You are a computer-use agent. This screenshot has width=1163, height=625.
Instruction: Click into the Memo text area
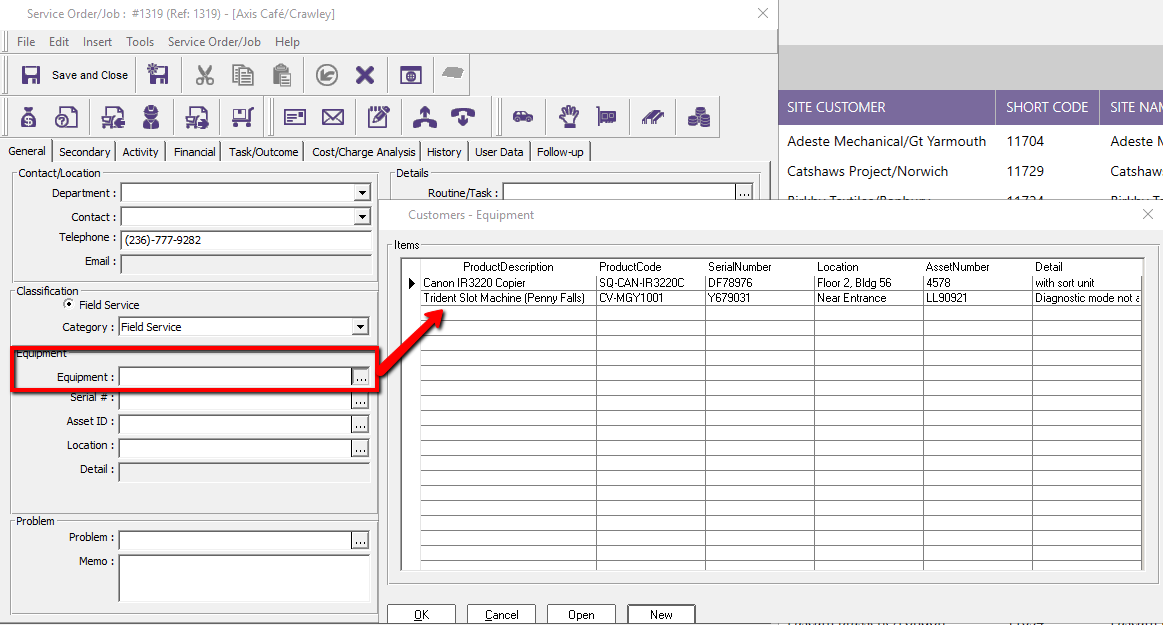click(244, 578)
